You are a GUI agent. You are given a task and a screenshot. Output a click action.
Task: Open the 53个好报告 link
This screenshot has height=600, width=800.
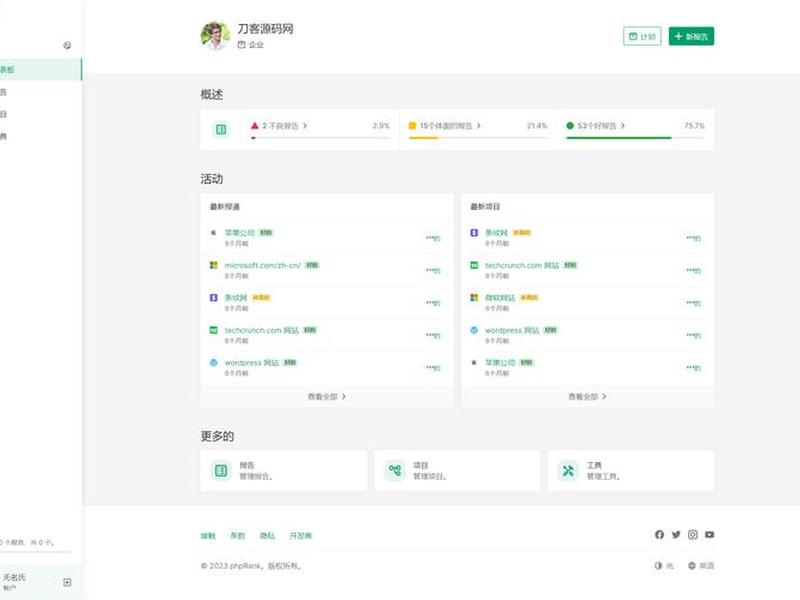coord(596,126)
